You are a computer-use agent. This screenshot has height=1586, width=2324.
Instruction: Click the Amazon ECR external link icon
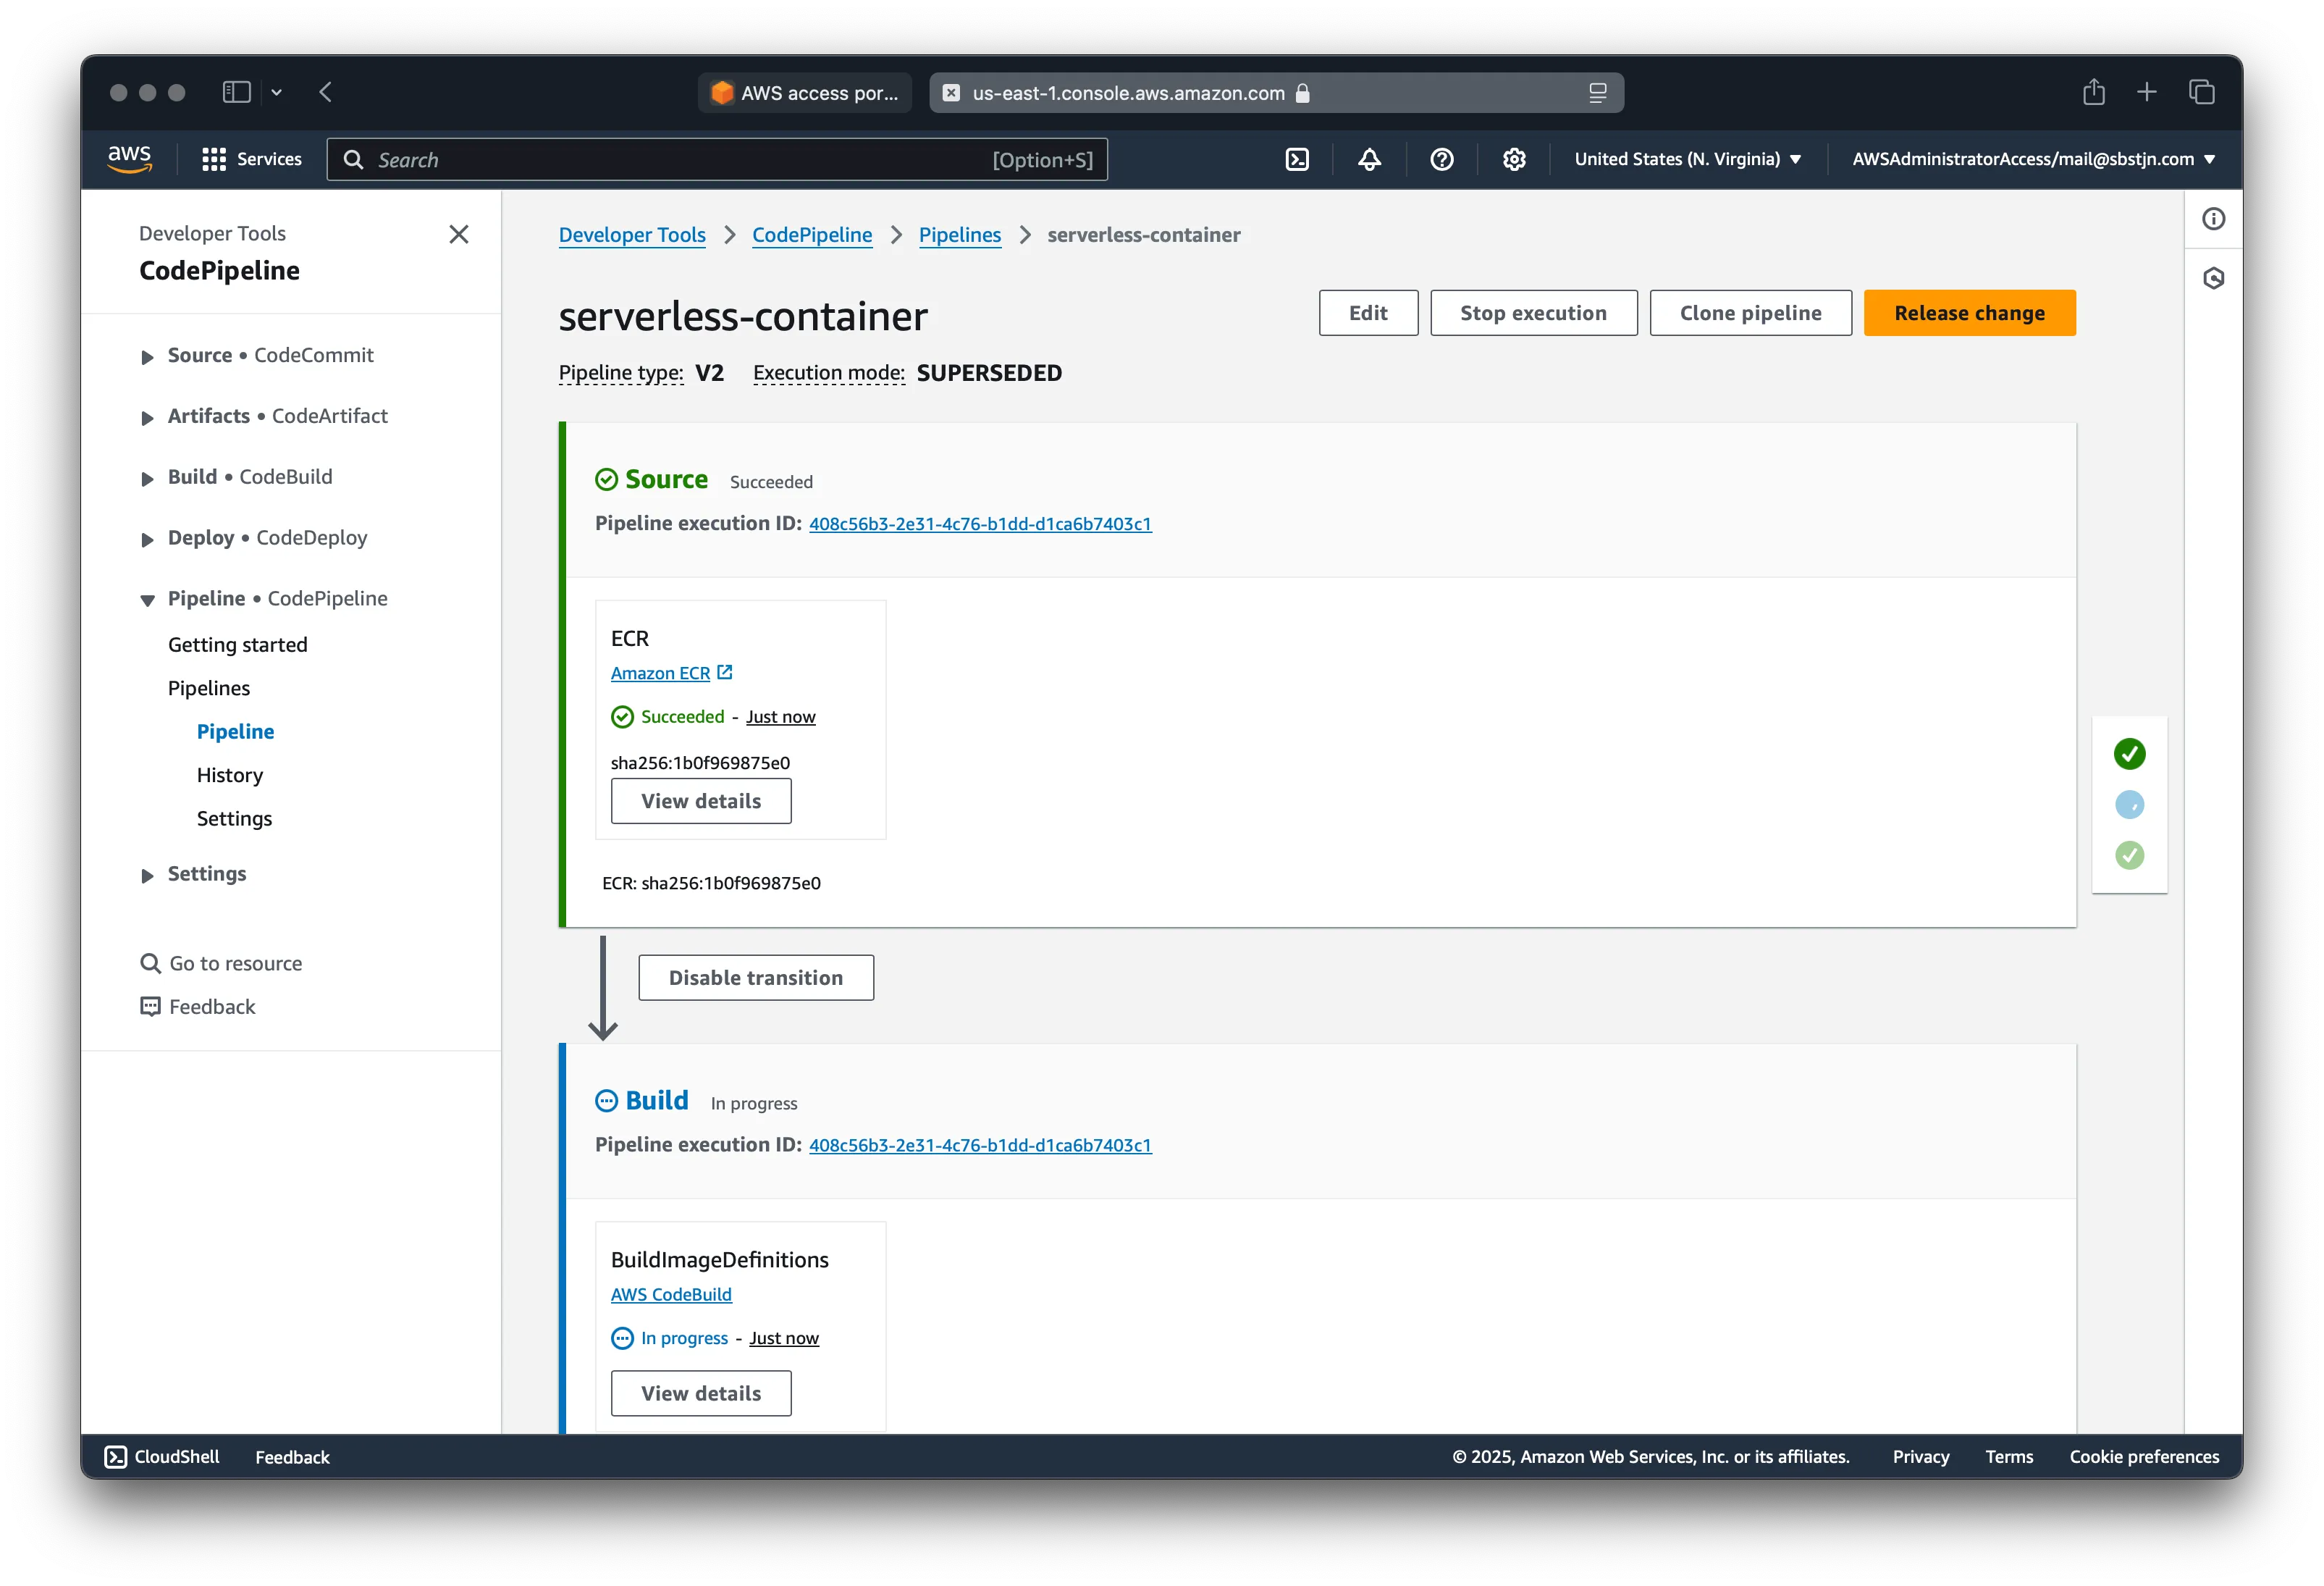click(725, 673)
